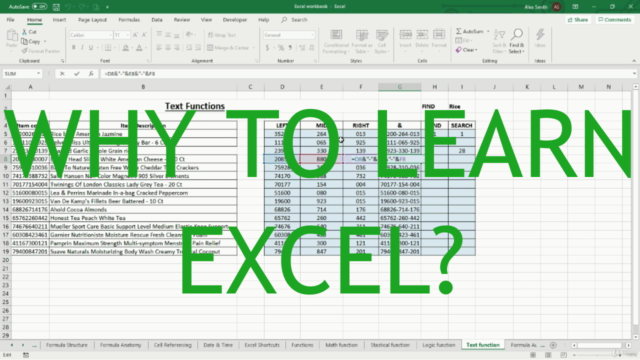640x360 pixels.
Task: Confirm the formula with check mark
Action: (77, 73)
